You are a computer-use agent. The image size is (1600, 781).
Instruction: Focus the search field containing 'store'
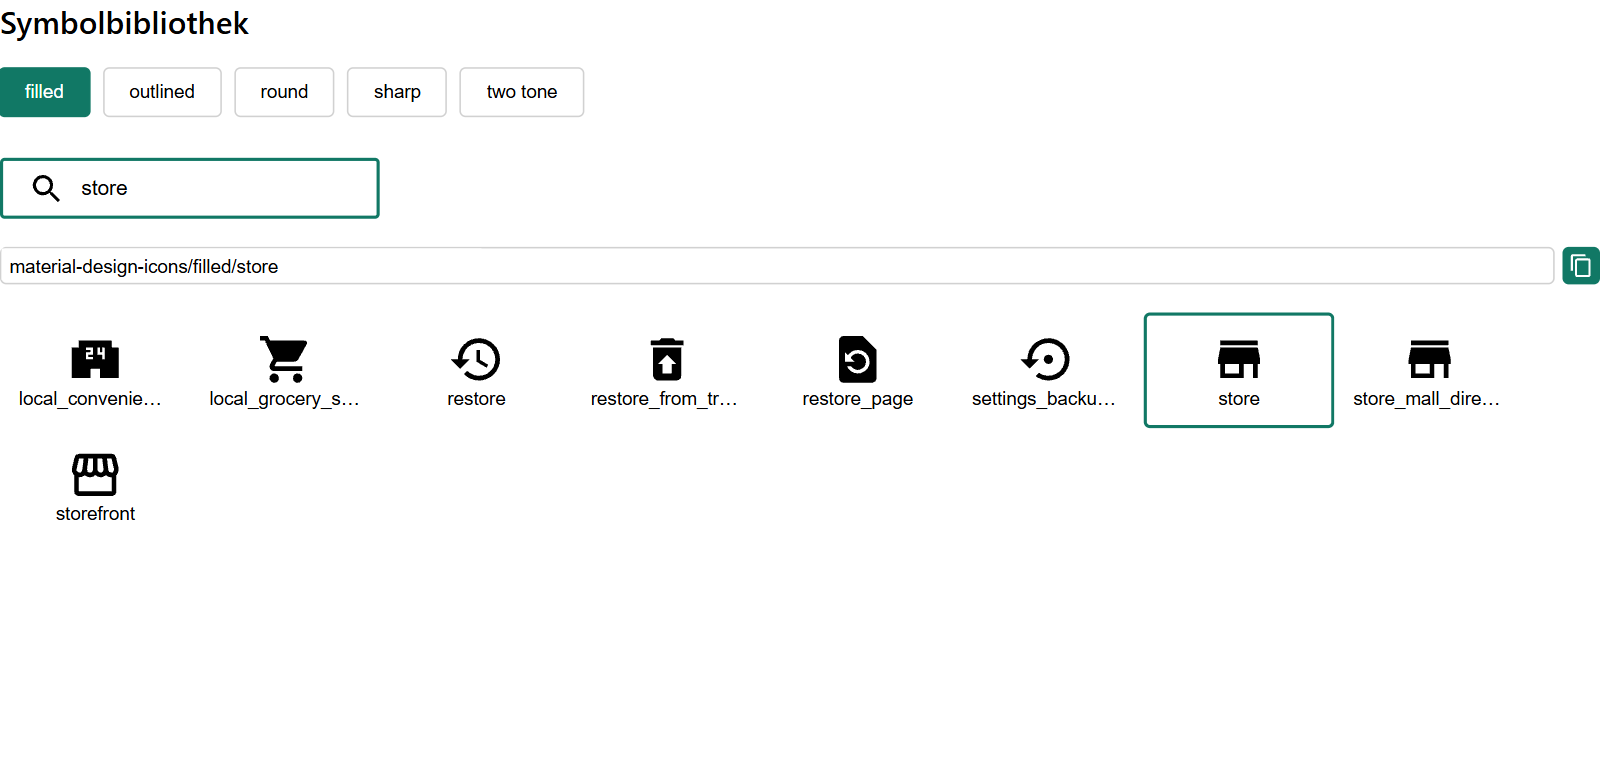point(190,188)
